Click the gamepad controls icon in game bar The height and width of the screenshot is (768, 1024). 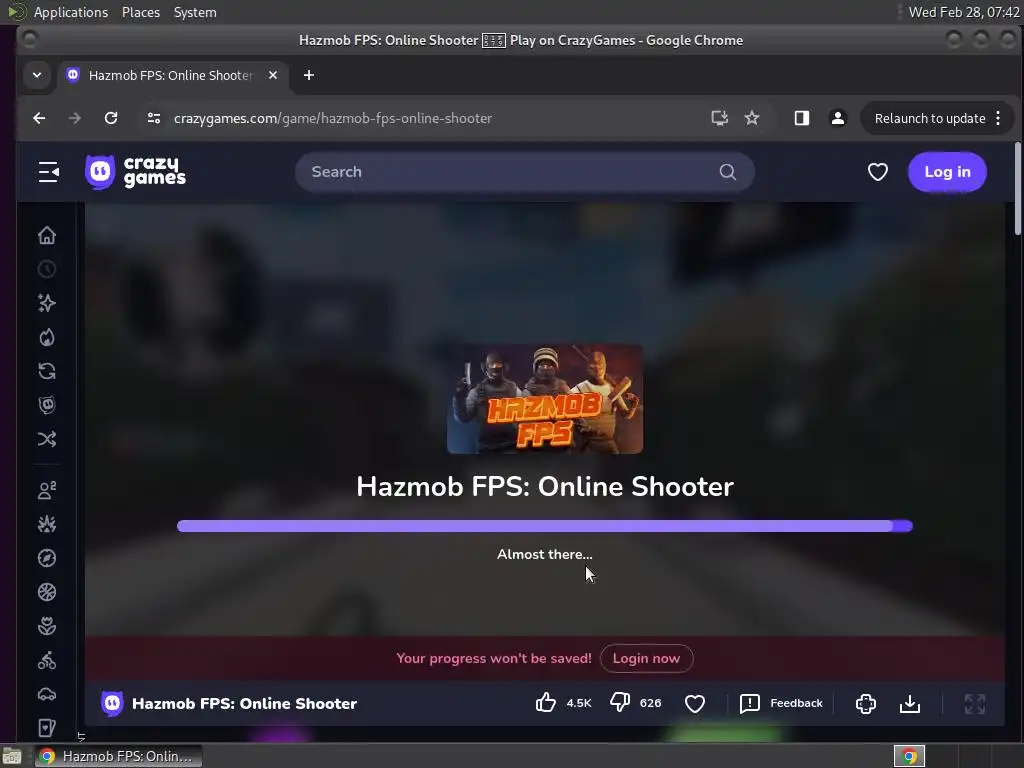(866, 703)
